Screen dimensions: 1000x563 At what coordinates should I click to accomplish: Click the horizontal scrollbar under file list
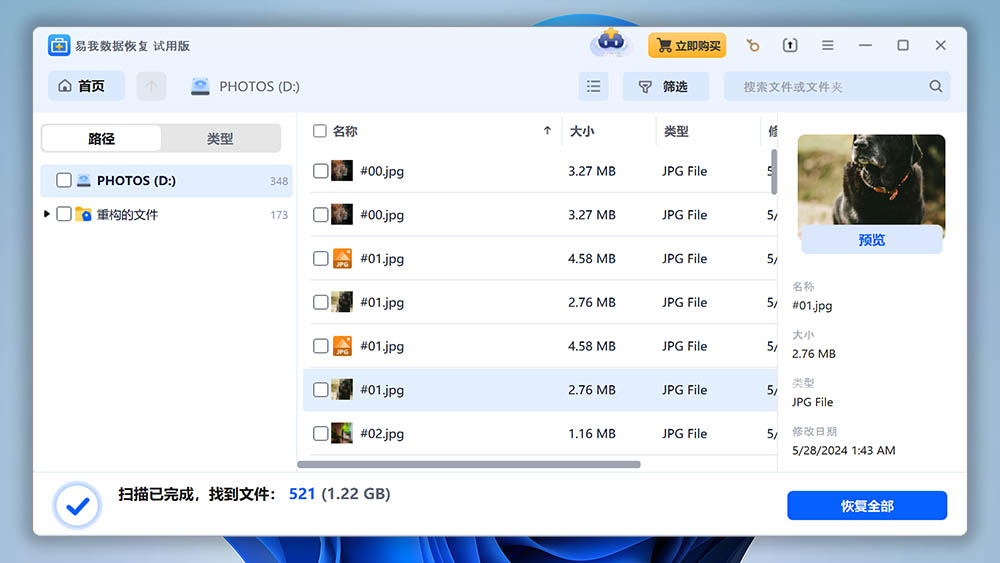click(469, 464)
